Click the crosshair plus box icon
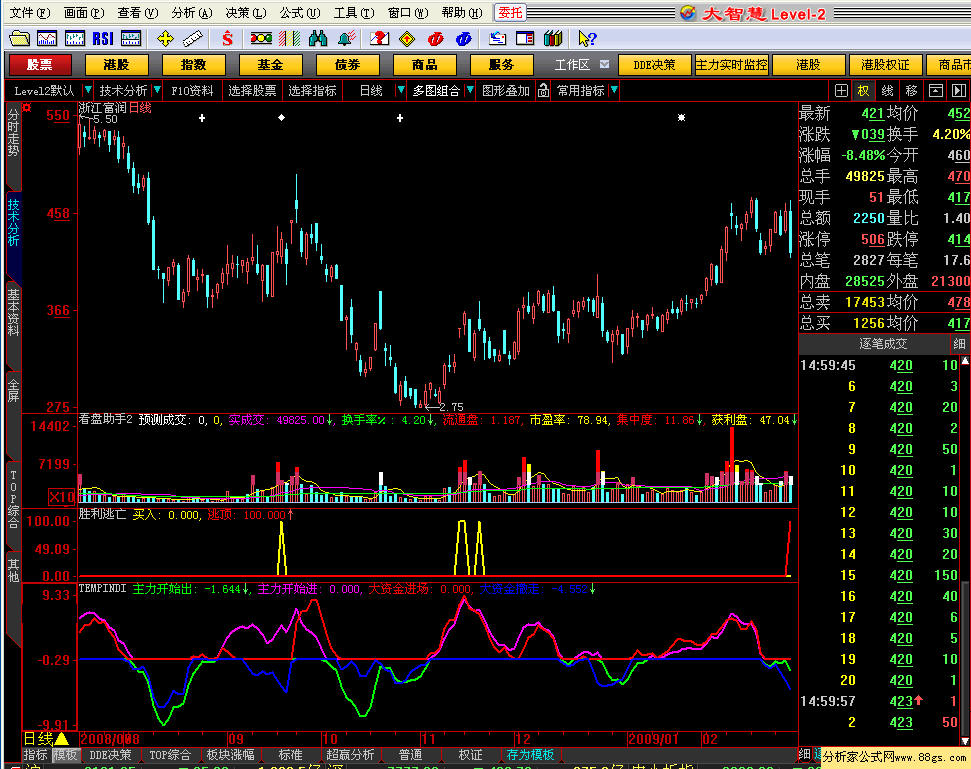 tap(841, 90)
